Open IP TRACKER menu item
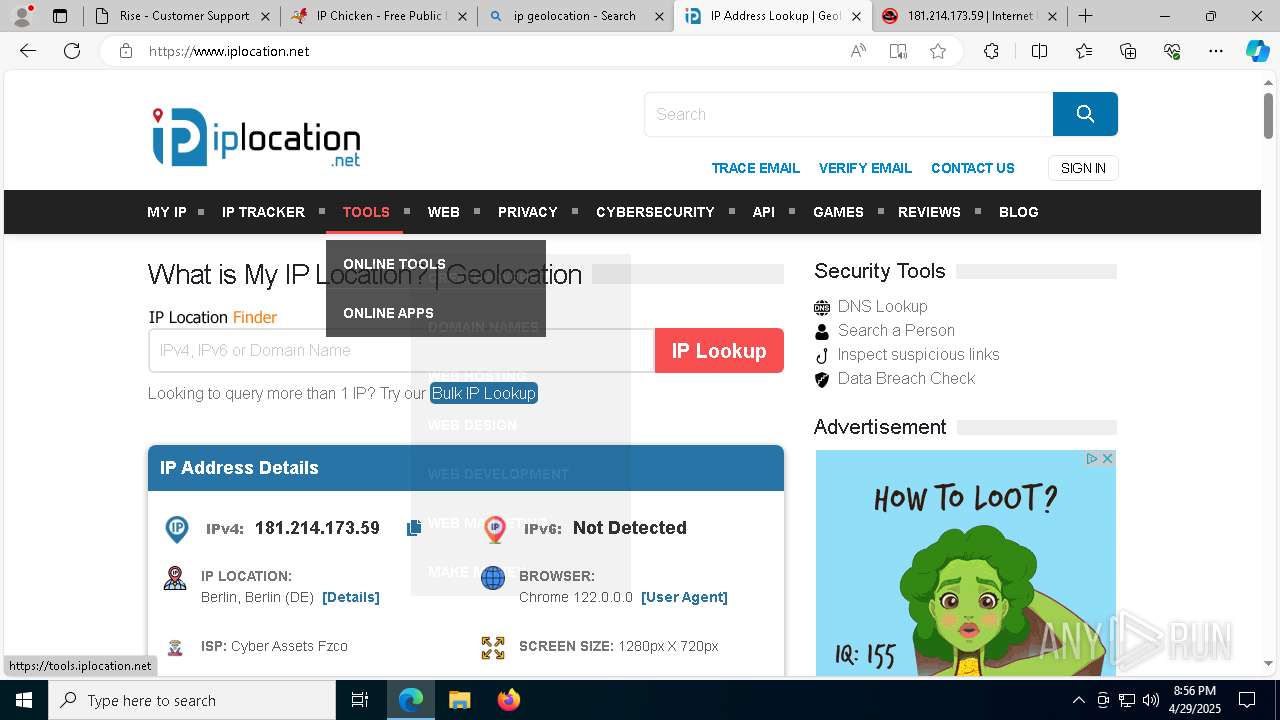 click(263, 212)
